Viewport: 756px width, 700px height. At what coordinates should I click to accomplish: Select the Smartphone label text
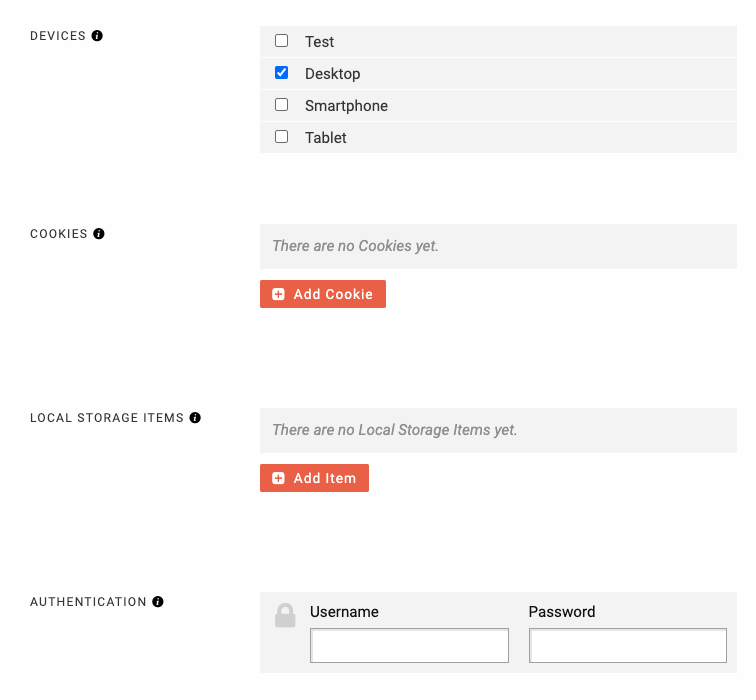[346, 106]
